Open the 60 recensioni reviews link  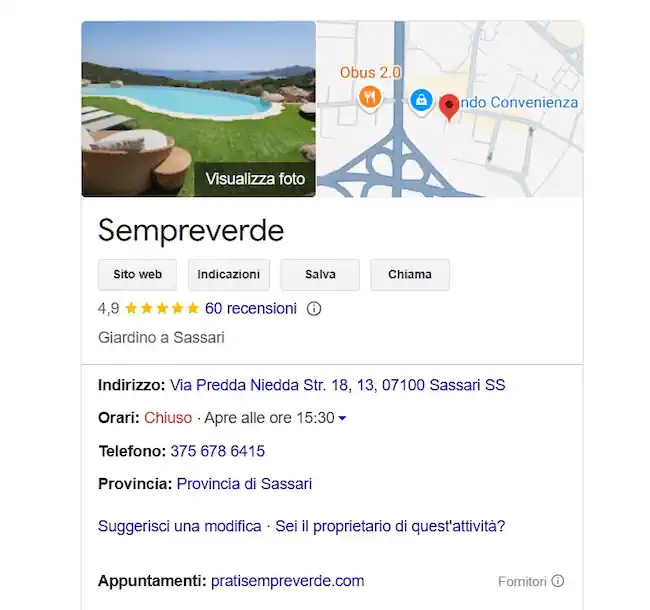tap(251, 309)
